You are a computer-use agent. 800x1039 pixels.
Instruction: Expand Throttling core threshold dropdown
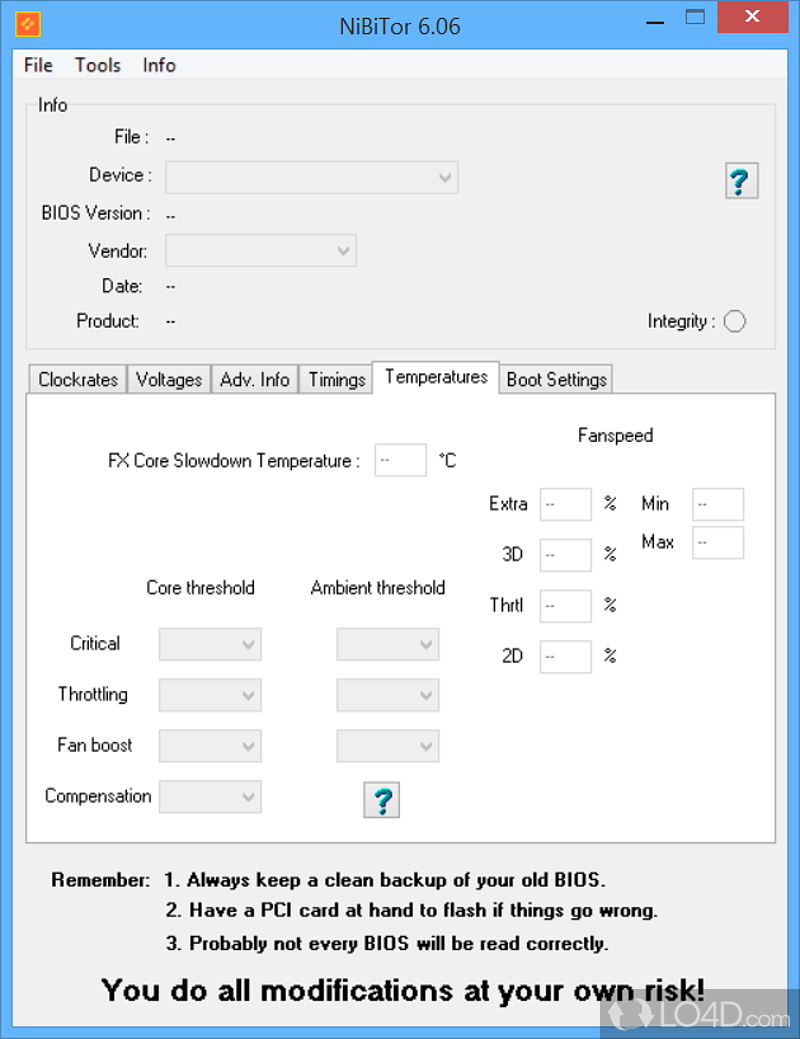(210, 695)
